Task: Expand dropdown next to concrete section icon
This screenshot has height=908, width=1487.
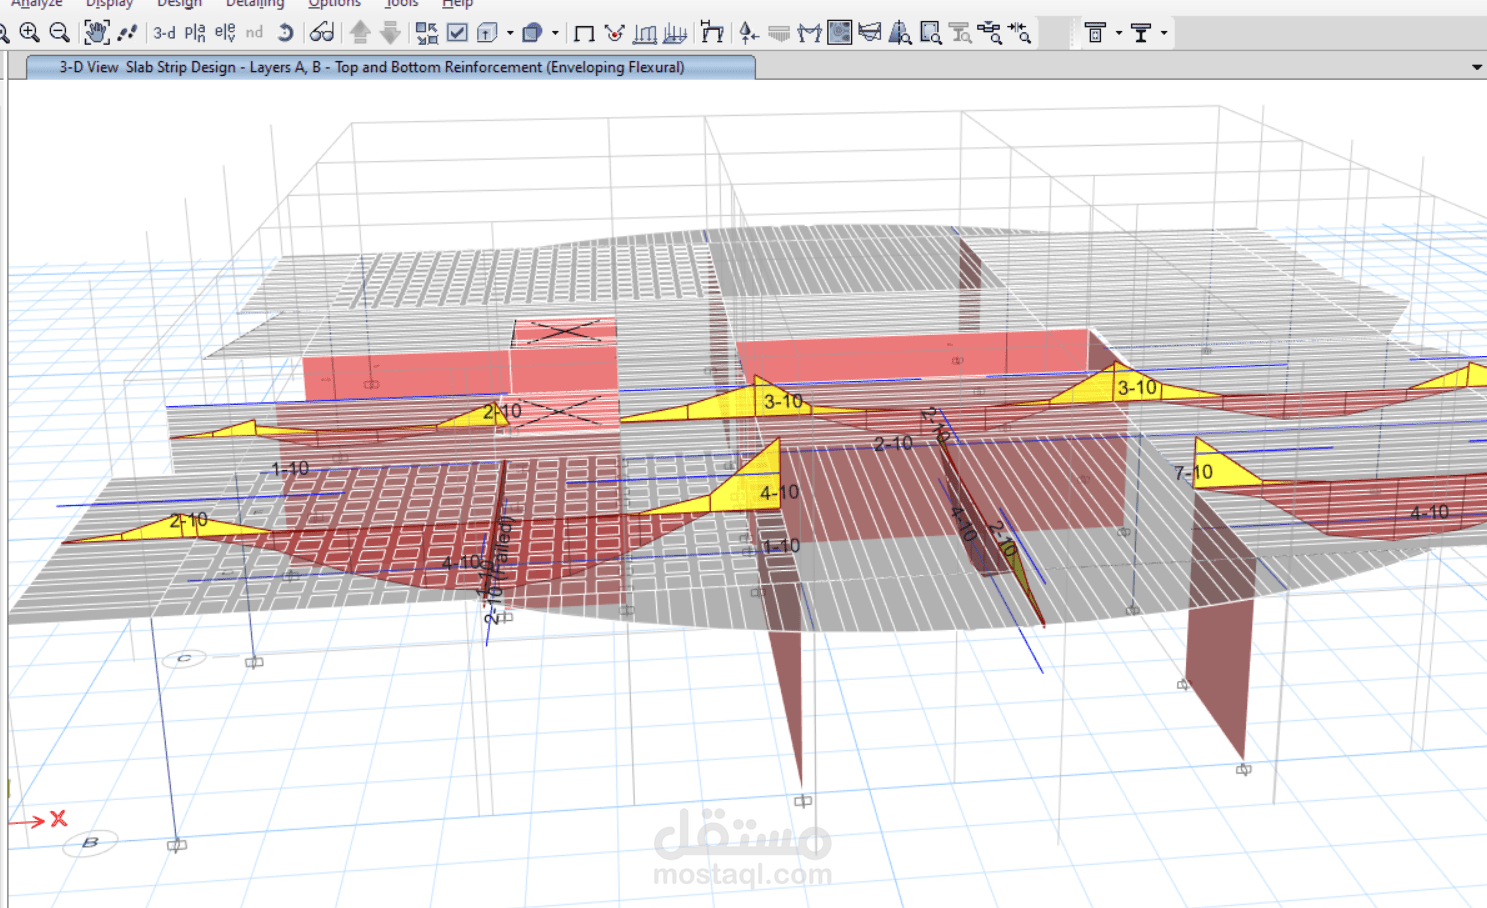Action: 1118,33
